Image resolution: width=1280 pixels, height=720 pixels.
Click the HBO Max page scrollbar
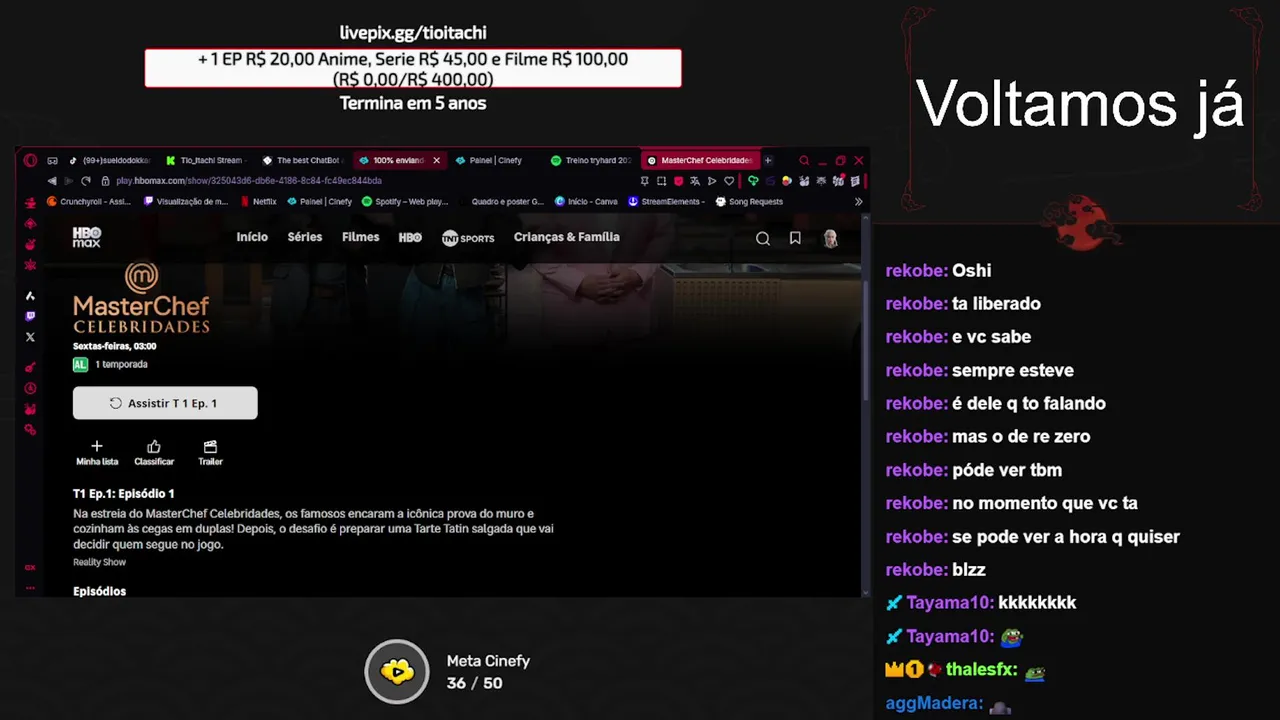(865, 340)
